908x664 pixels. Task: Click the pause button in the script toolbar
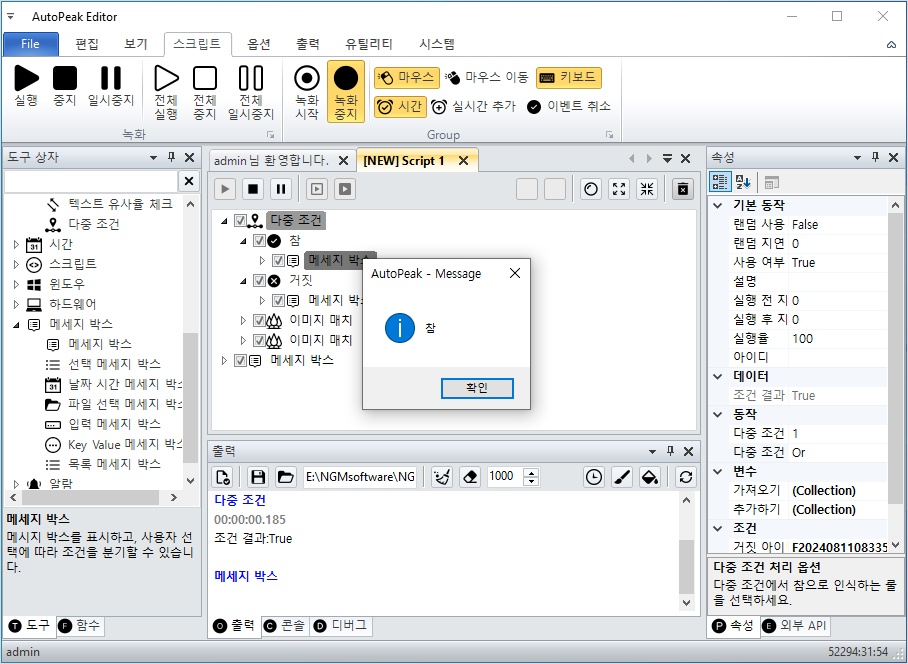coord(281,189)
